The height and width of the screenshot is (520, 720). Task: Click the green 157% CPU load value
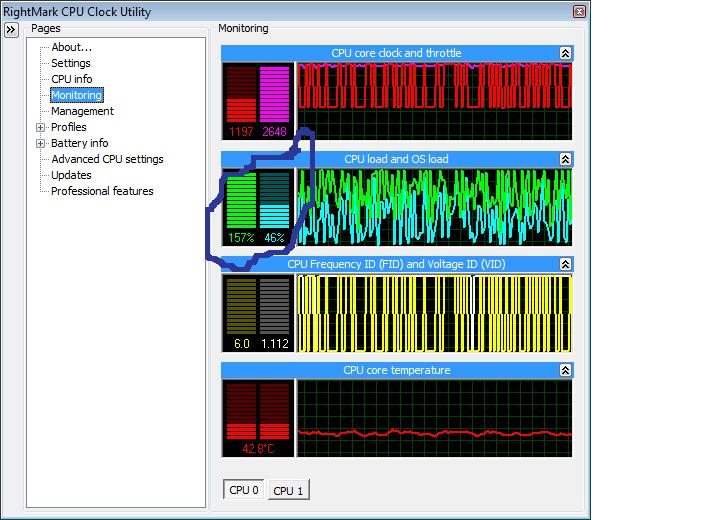pyautogui.click(x=241, y=238)
